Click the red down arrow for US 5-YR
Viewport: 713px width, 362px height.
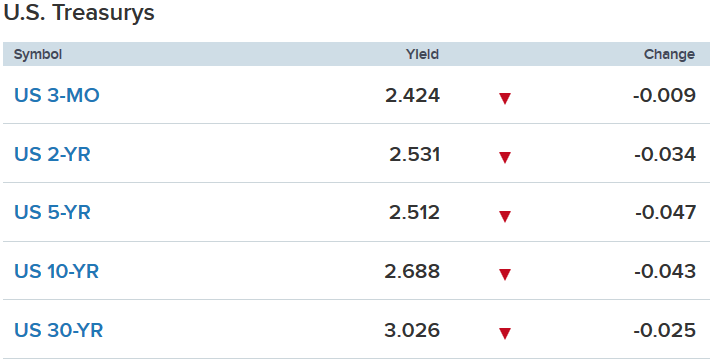[x=505, y=216]
